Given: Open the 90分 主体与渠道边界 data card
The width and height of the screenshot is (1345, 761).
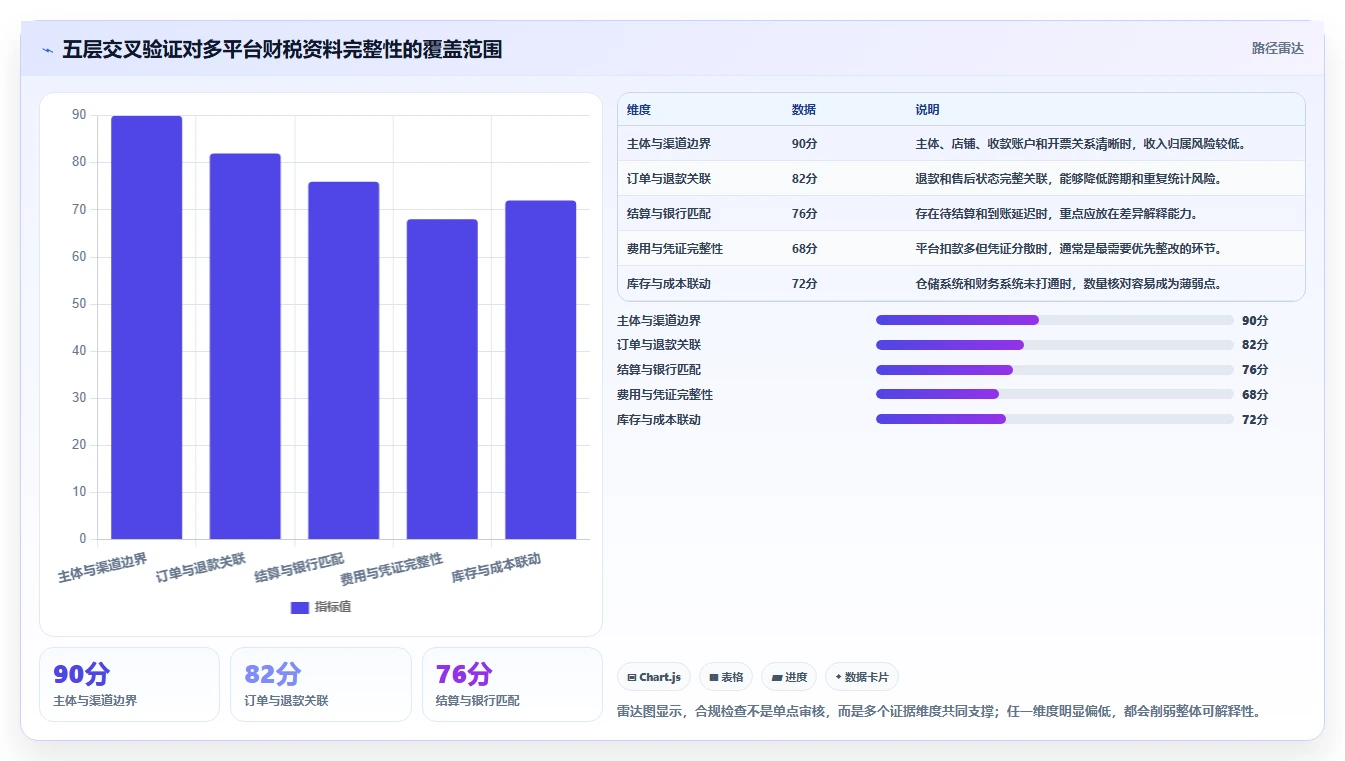Looking at the screenshot, I should (129, 684).
